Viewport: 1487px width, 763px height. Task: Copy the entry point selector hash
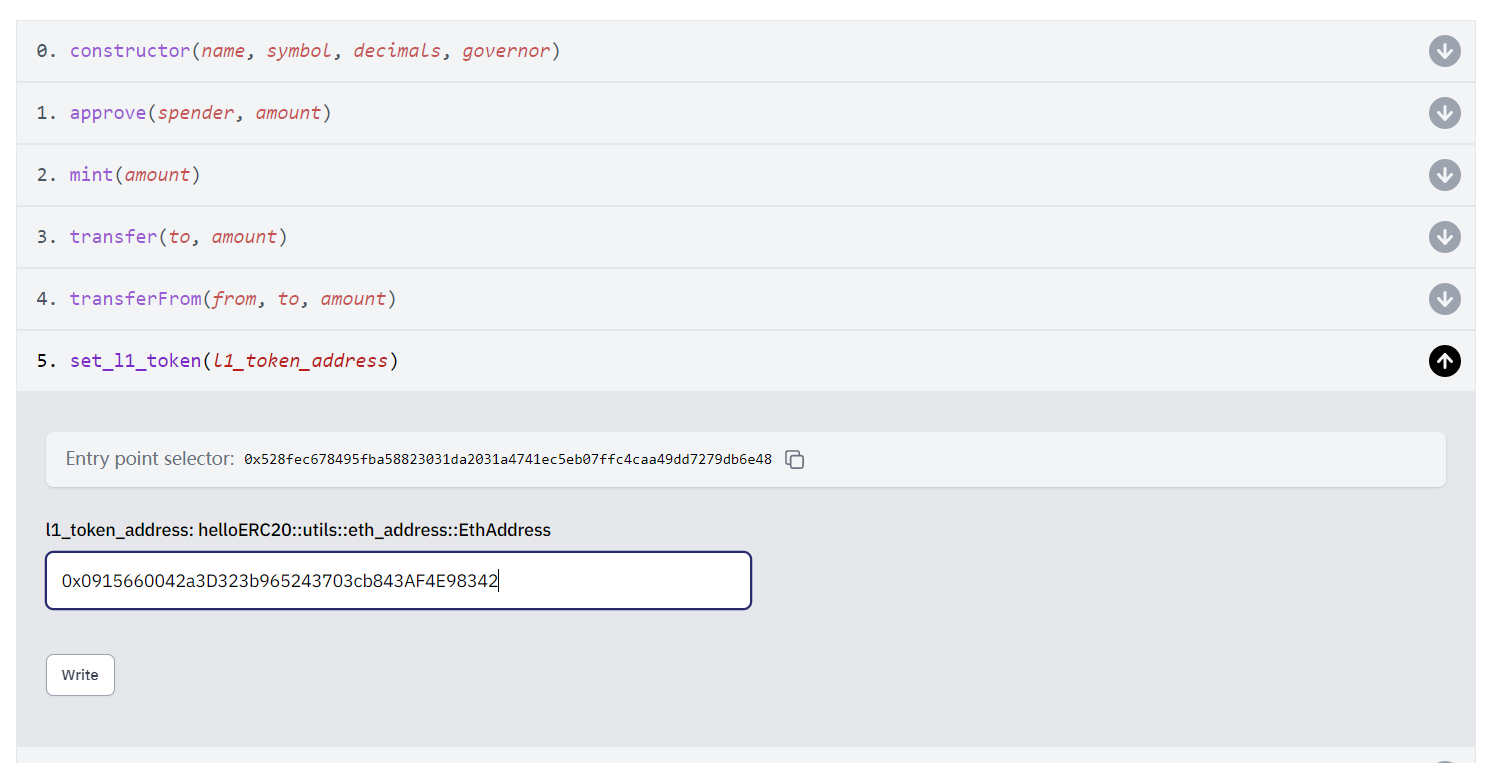pos(795,459)
